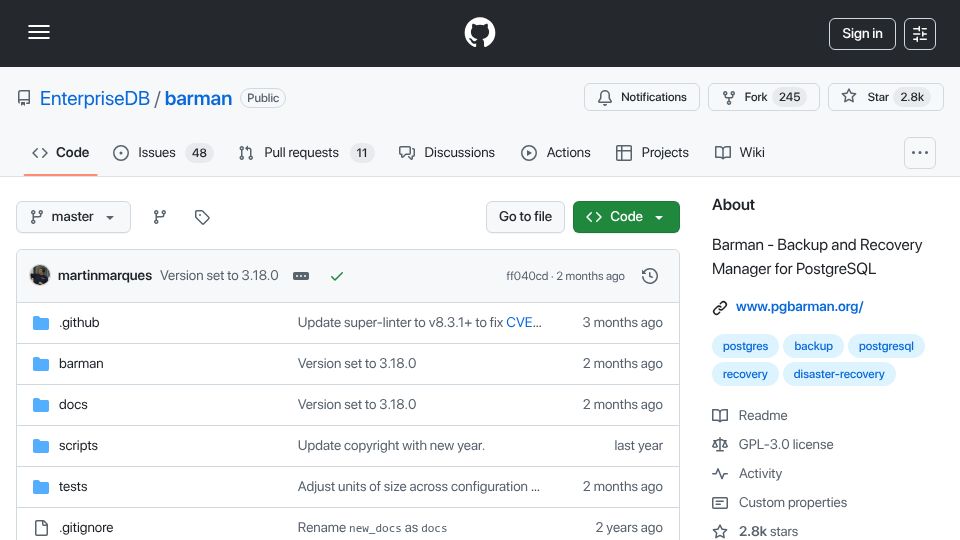960x540 pixels.
Task: Select the postgres topic tag
Action: coord(745,346)
